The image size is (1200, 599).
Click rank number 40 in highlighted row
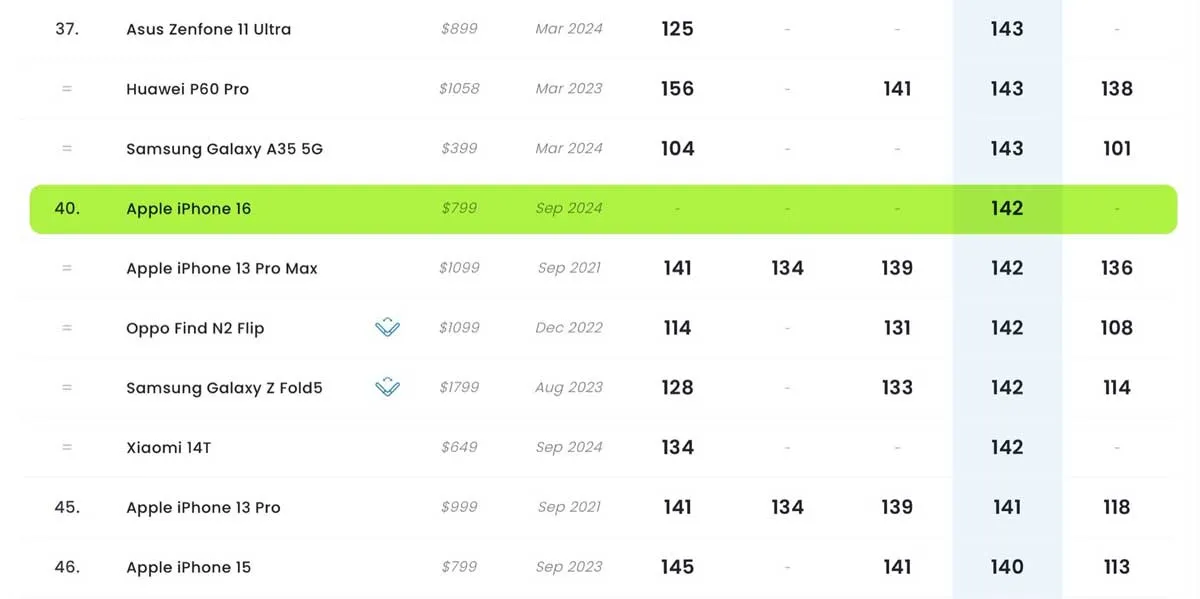pyautogui.click(x=67, y=209)
